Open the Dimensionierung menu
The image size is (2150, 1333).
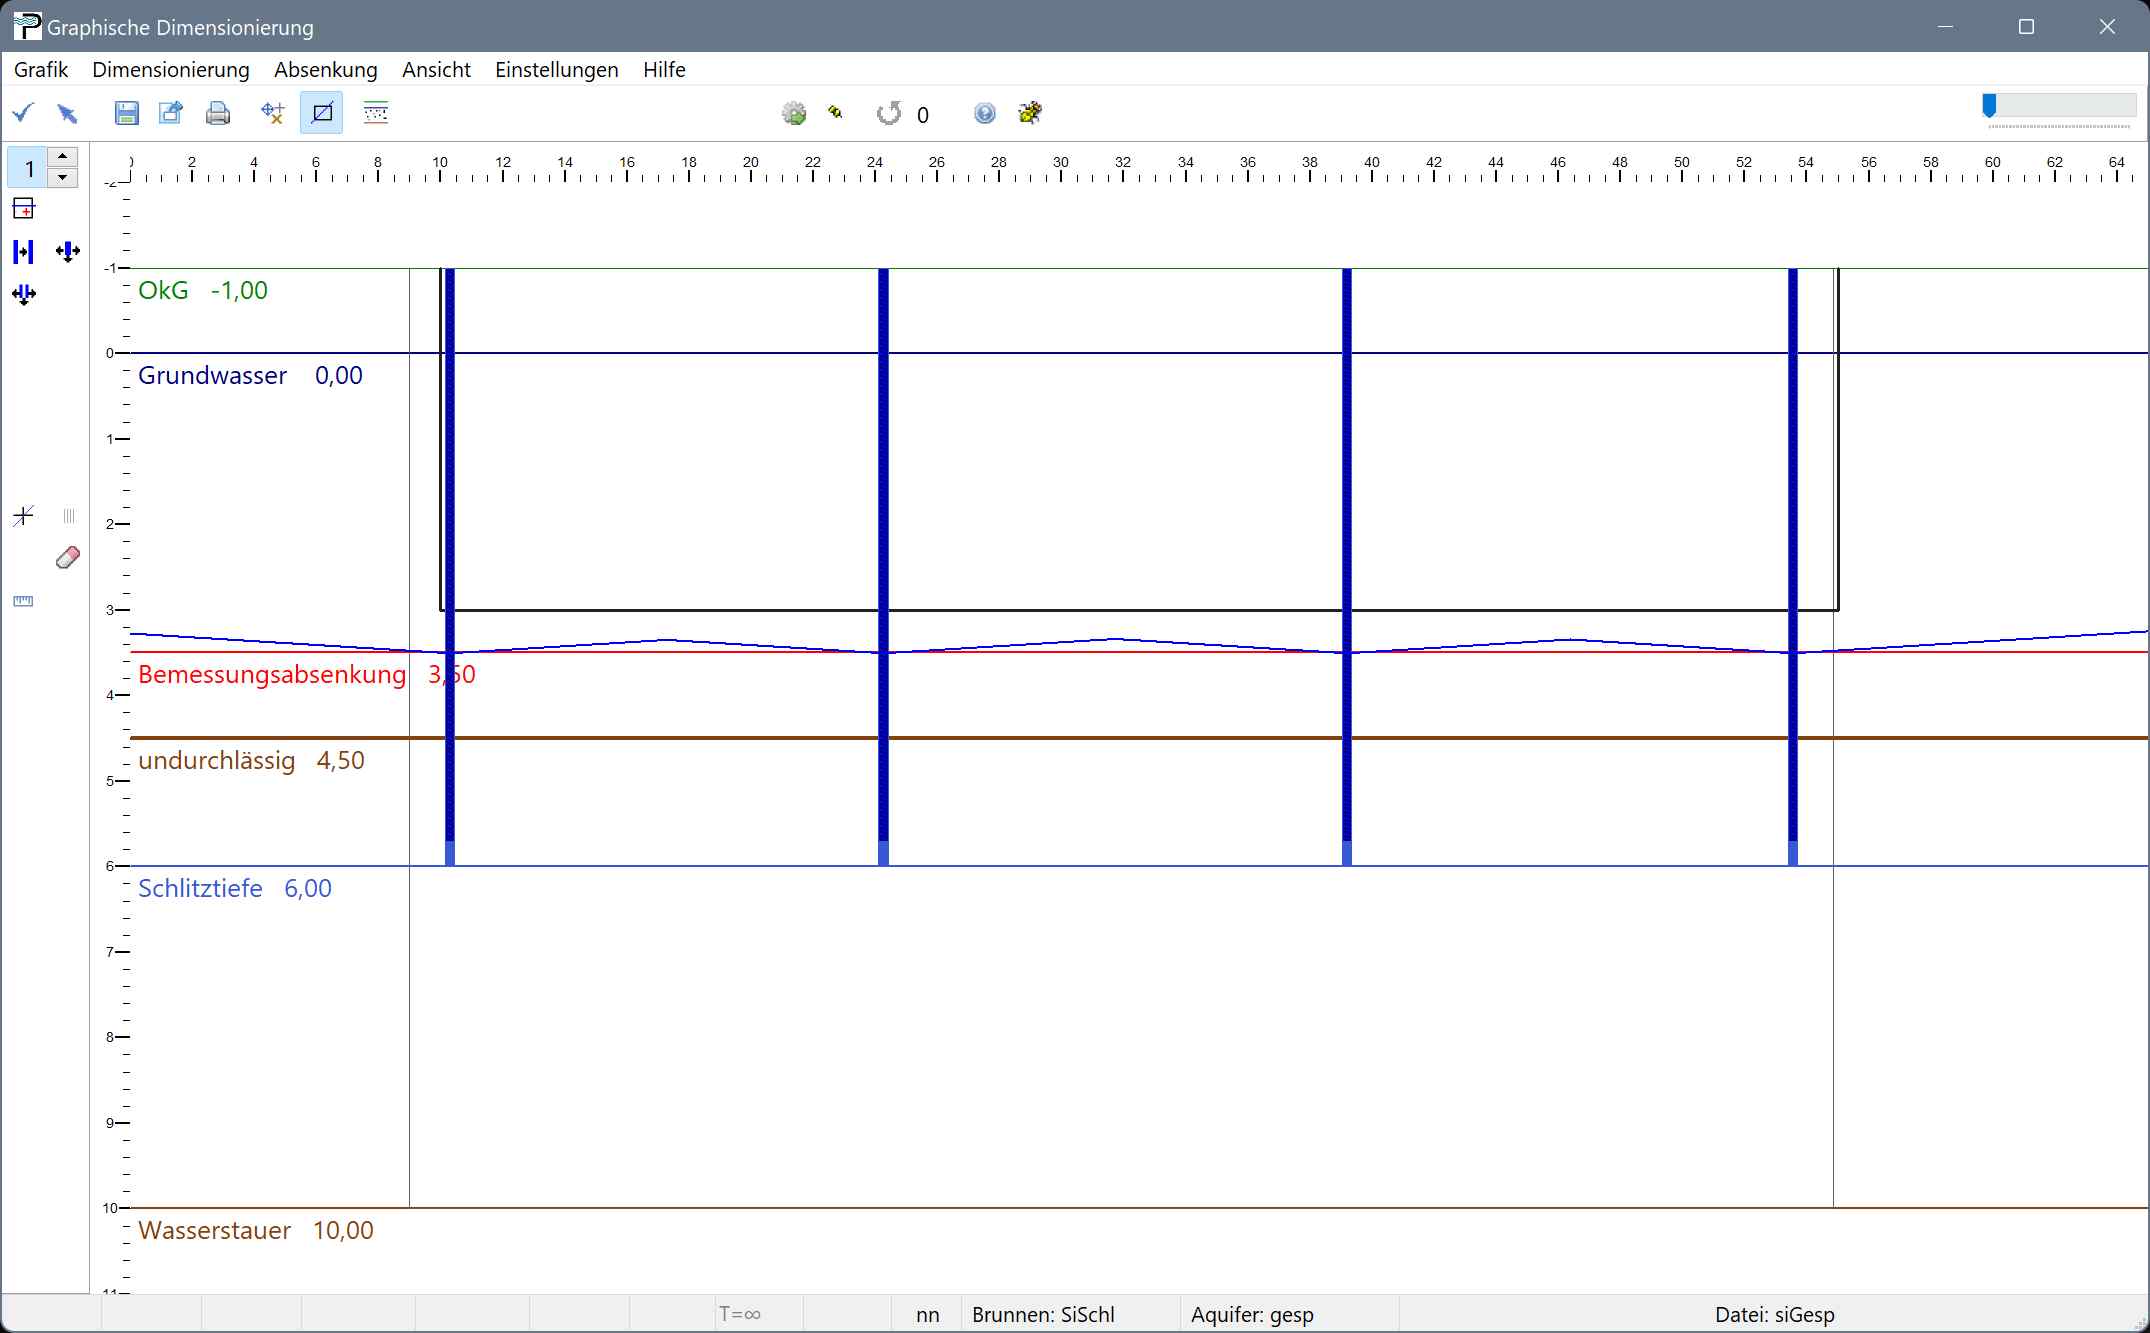coord(171,70)
